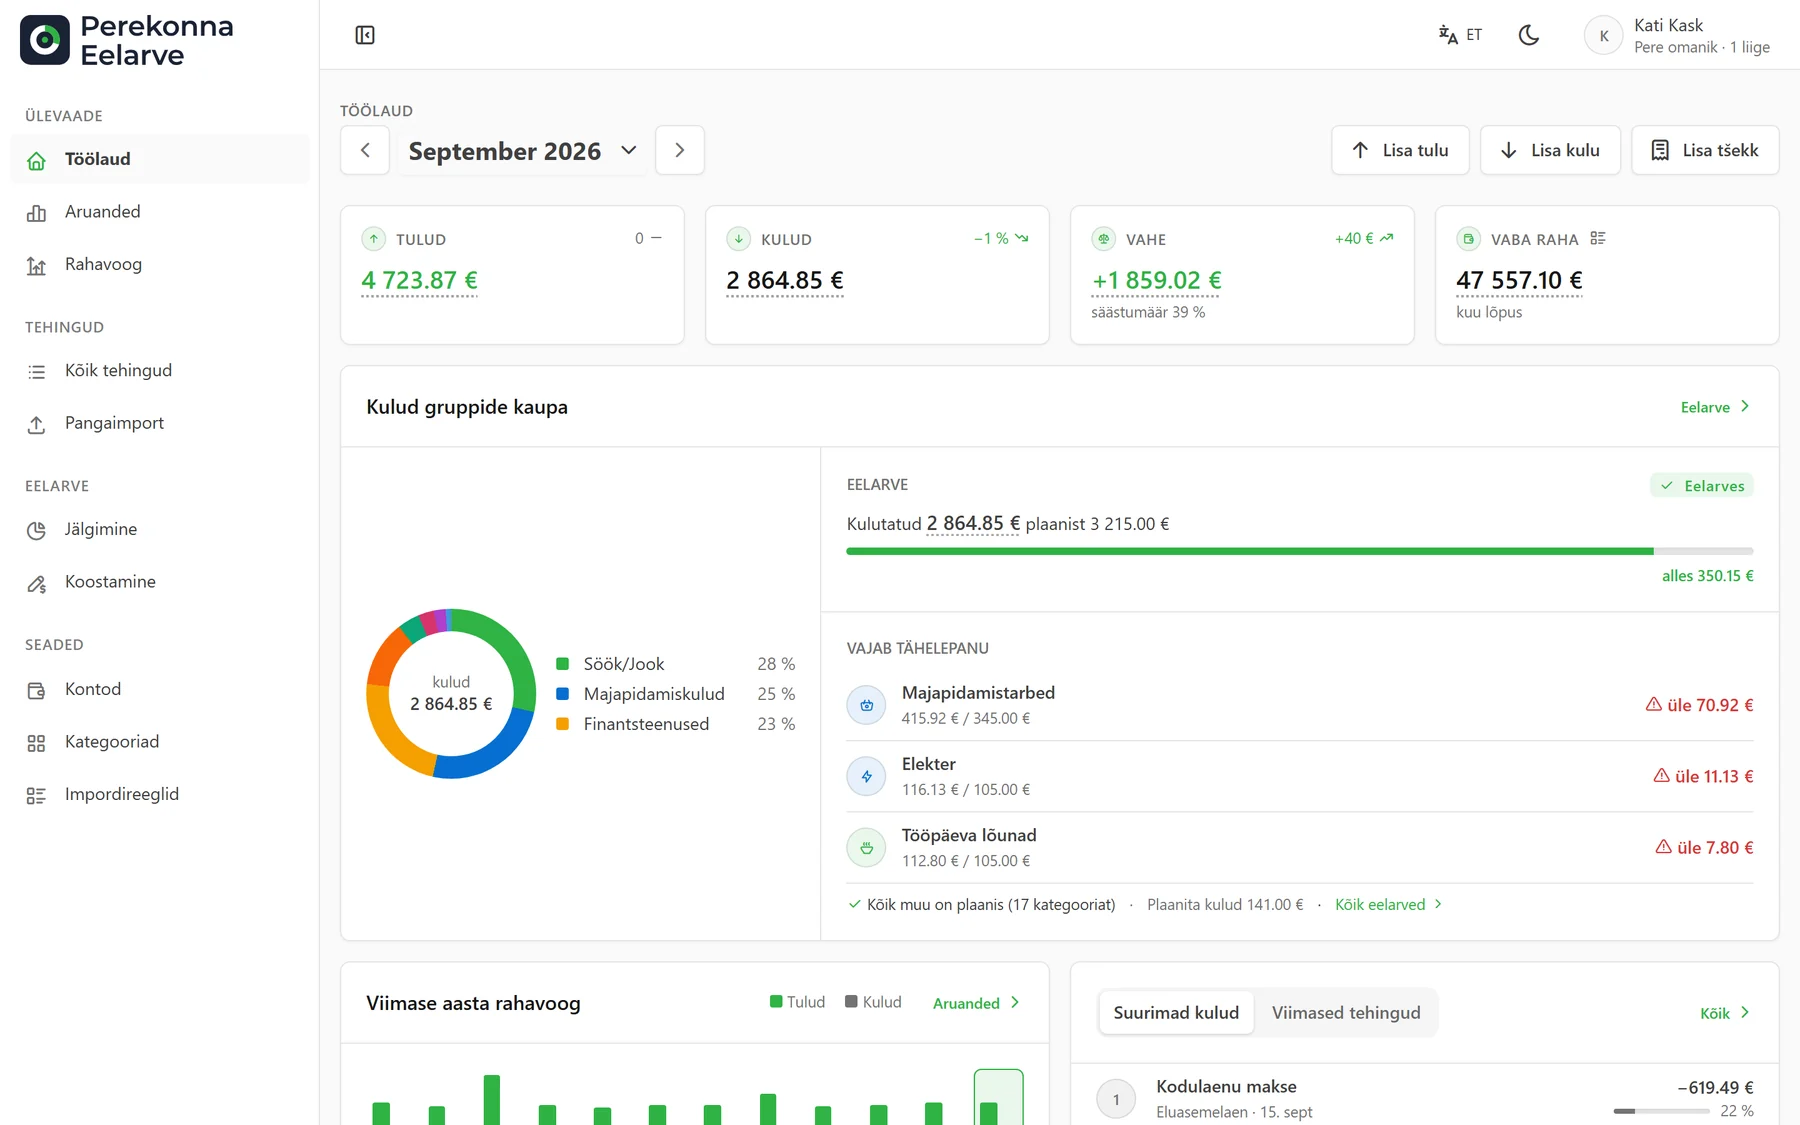The image size is (1800, 1125).
Task: Go to previous month with the left chevron
Action: coord(365,150)
